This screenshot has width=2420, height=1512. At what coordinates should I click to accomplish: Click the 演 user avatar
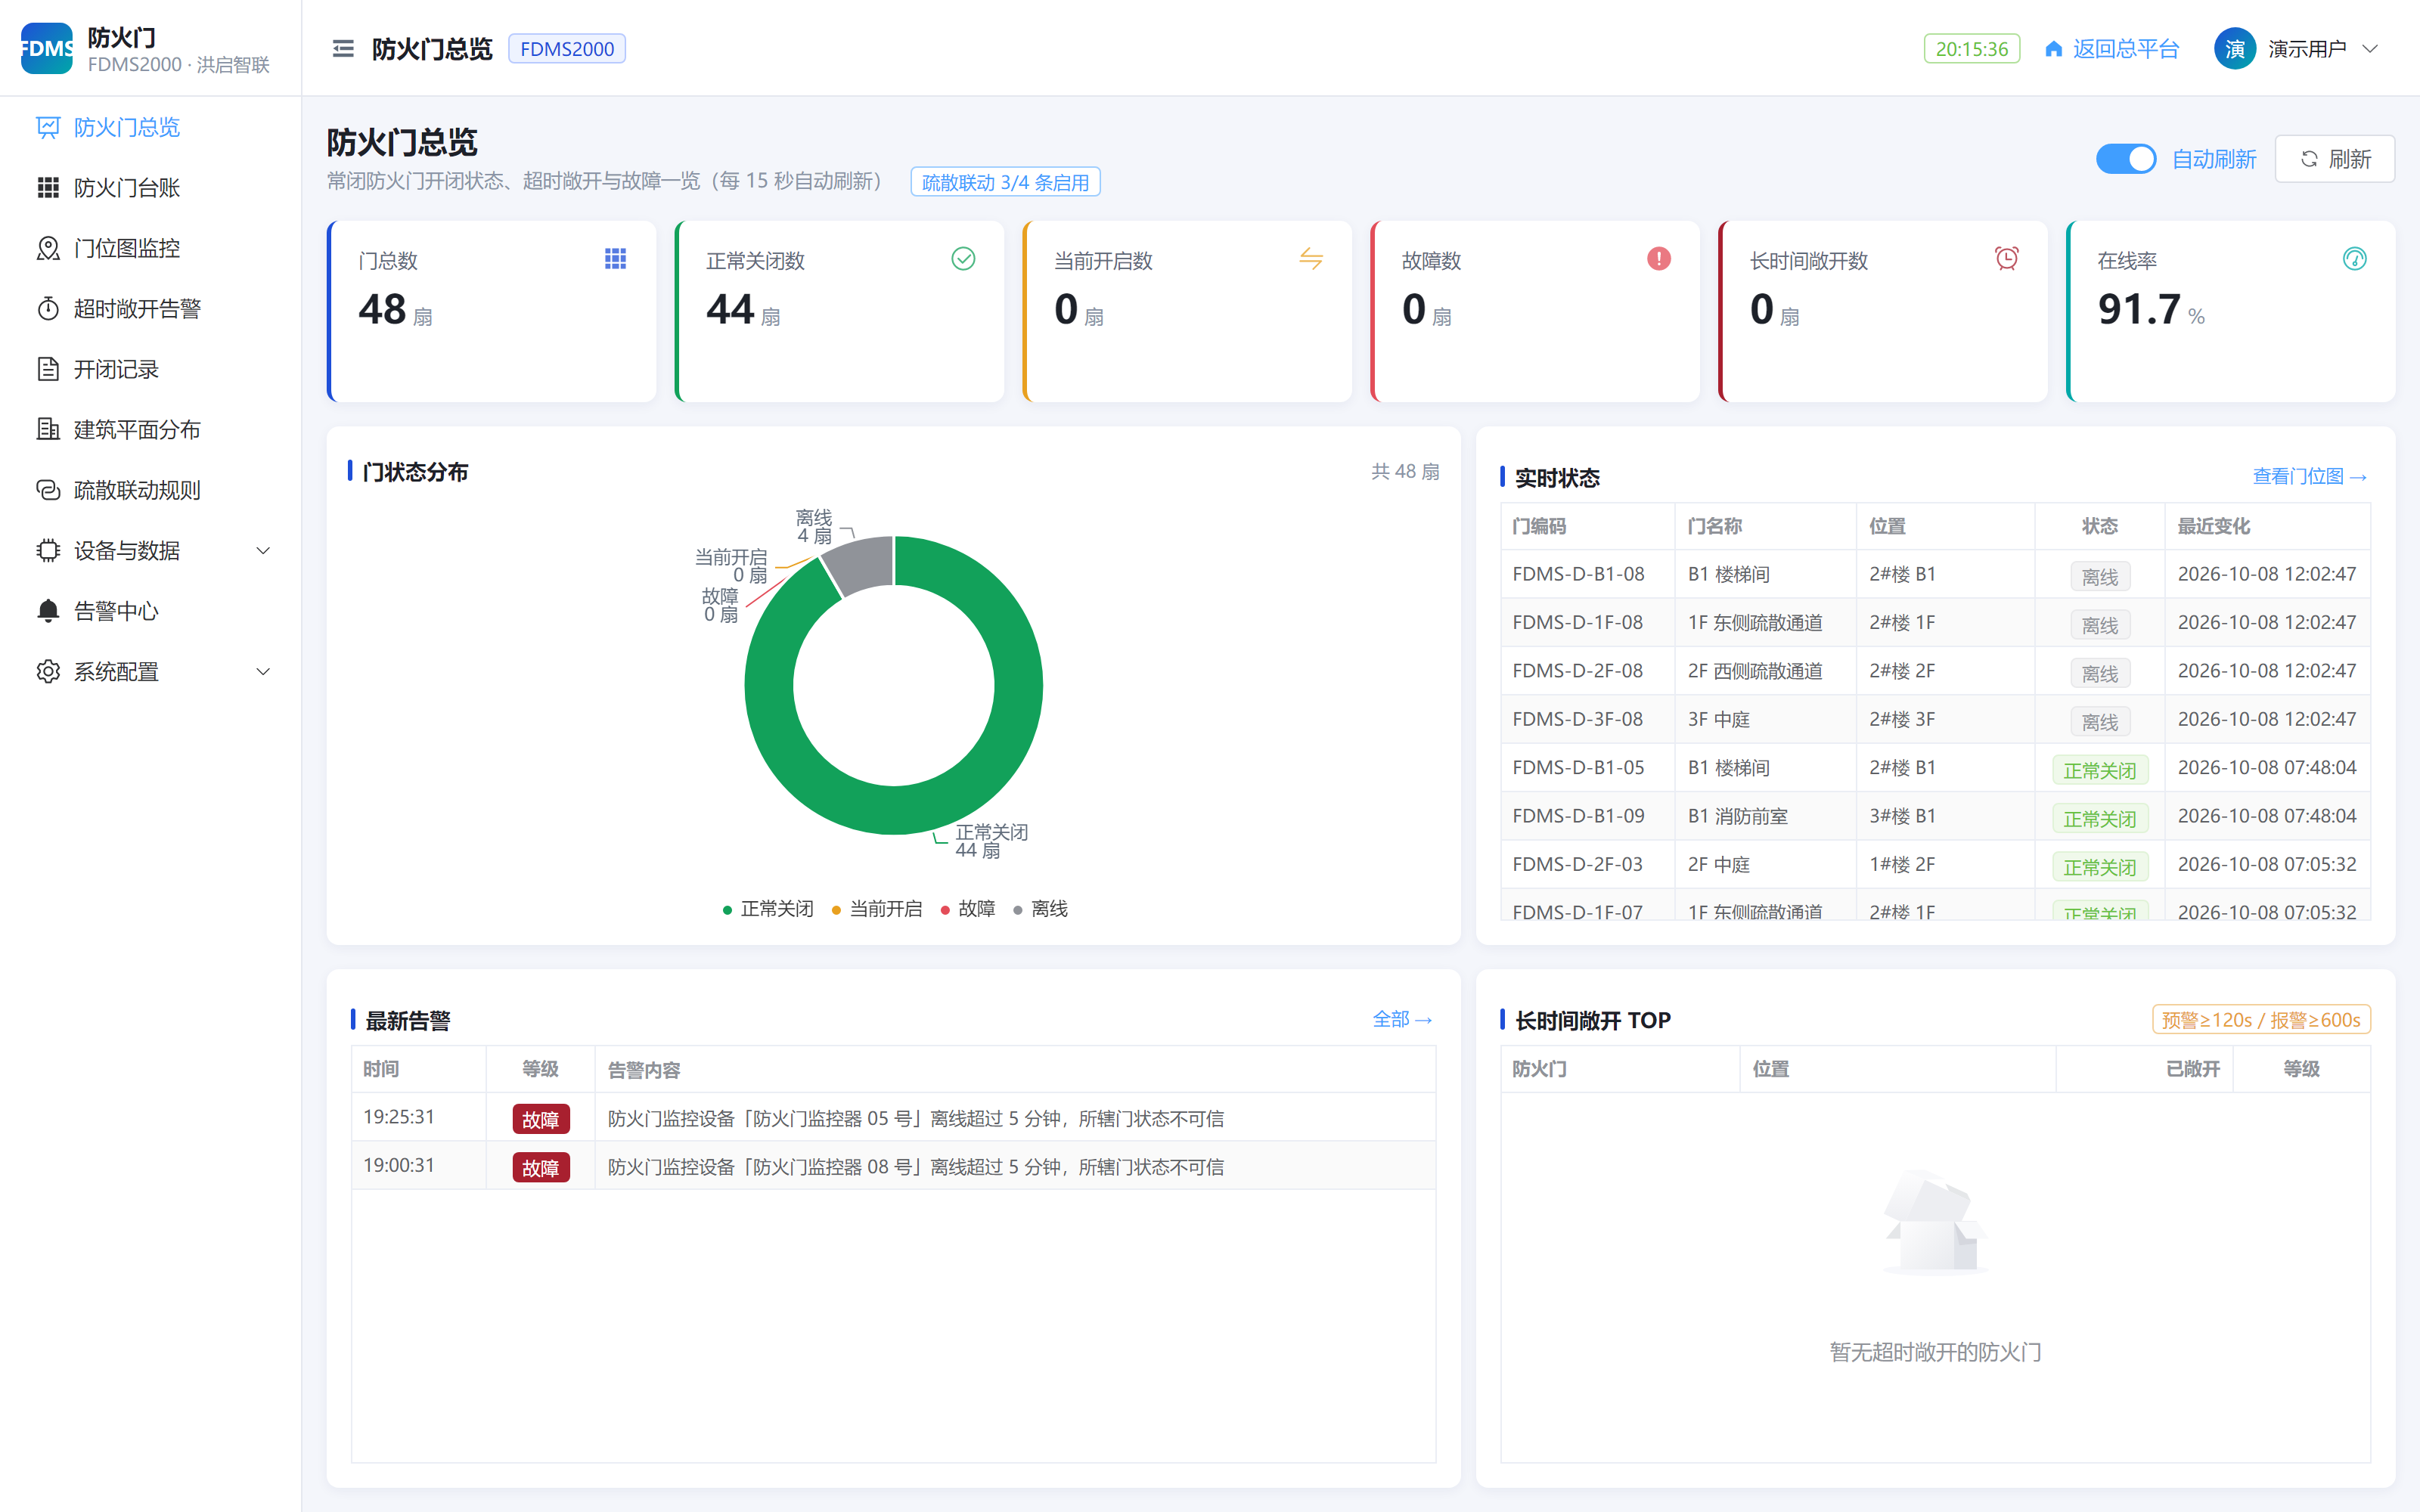coord(2235,49)
